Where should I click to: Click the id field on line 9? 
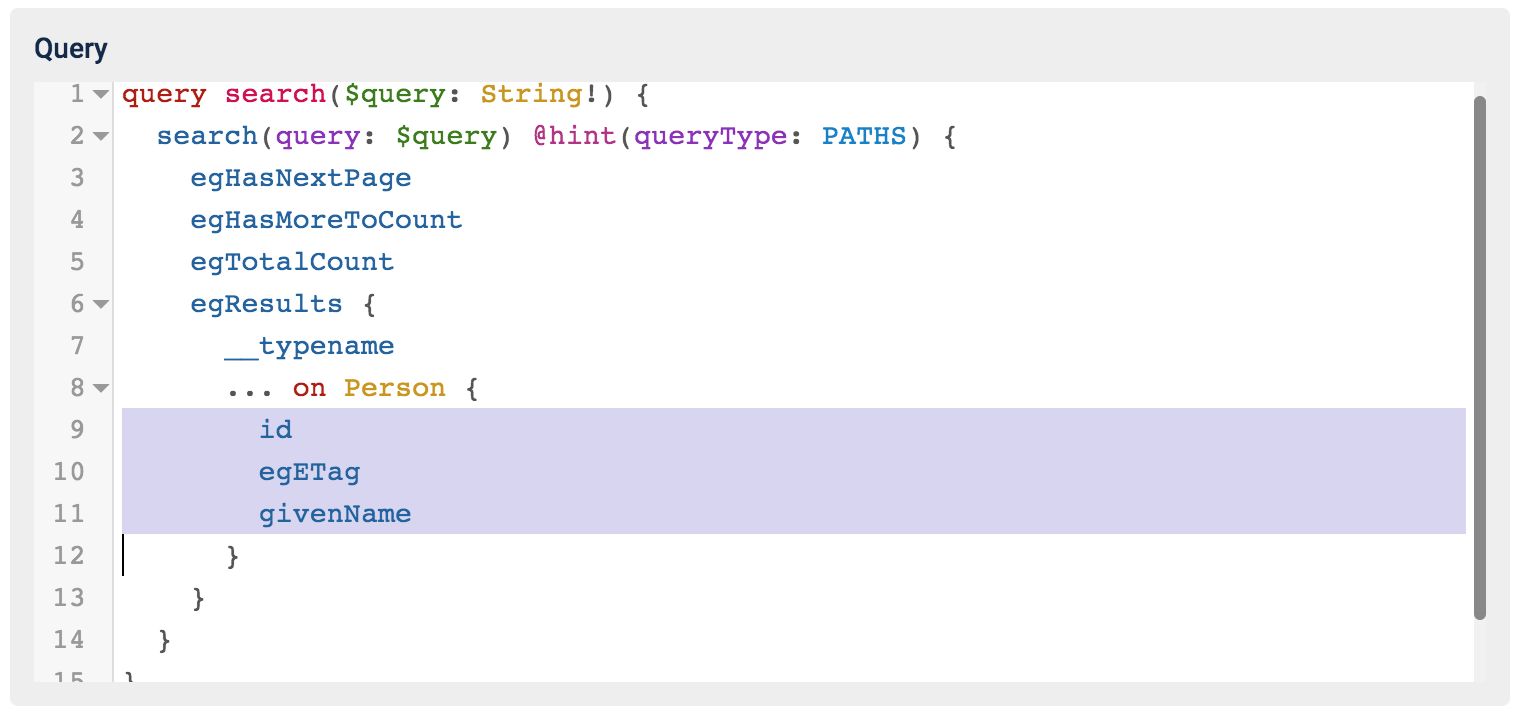click(275, 431)
